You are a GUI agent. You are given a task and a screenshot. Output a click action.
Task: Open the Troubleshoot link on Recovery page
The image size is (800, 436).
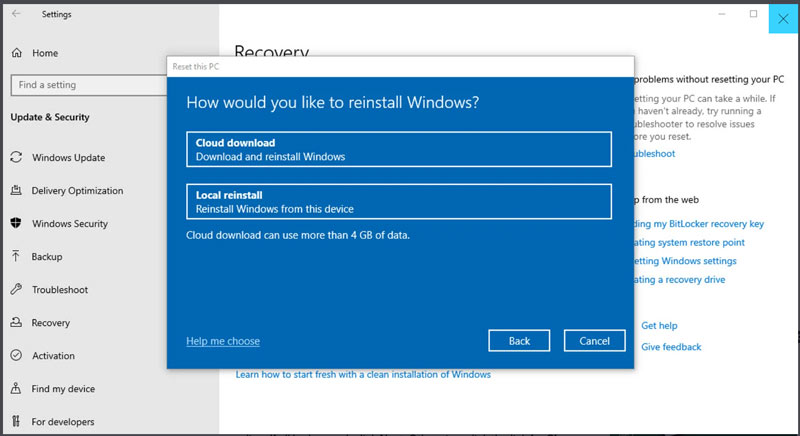pyautogui.click(x=655, y=153)
